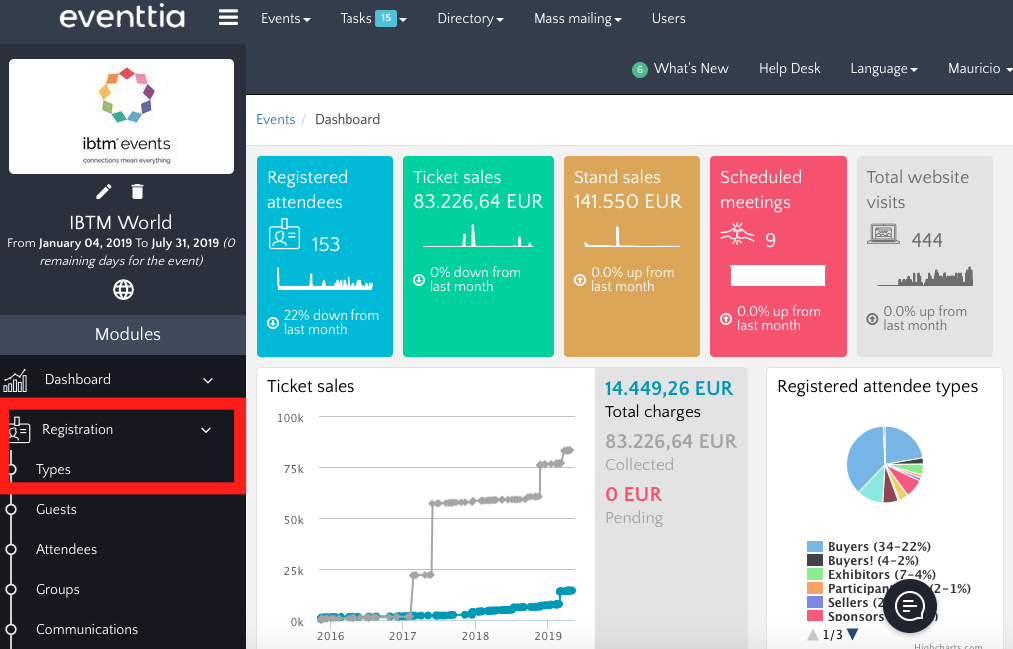Click the Registration badge icon in sidebar
1013x649 pixels.
click(18, 430)
